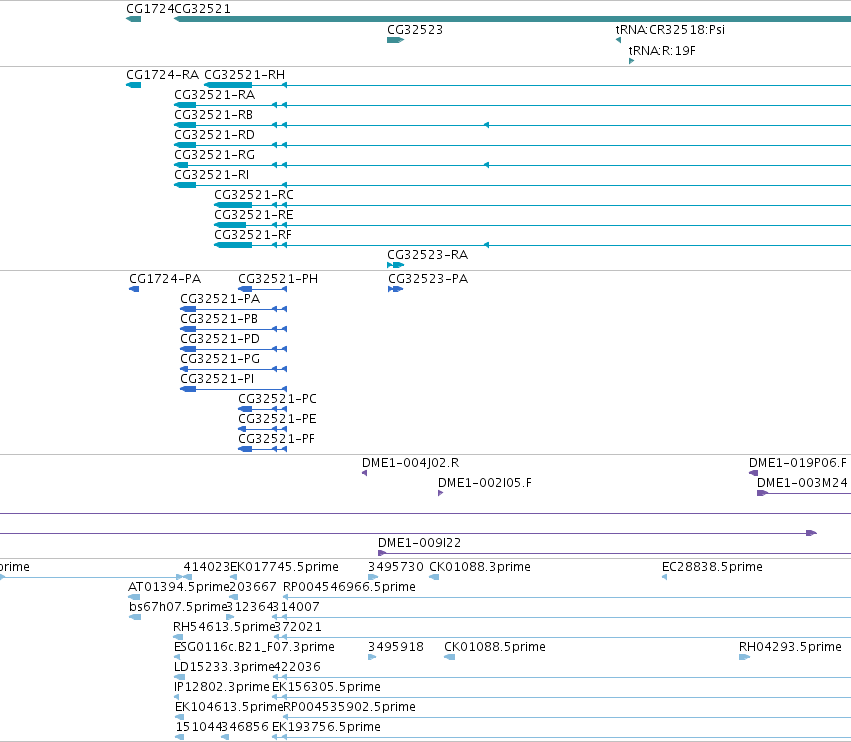
Task: Select the DME1-002I05.F arrowhead glyph
Action: pos(441,493)
